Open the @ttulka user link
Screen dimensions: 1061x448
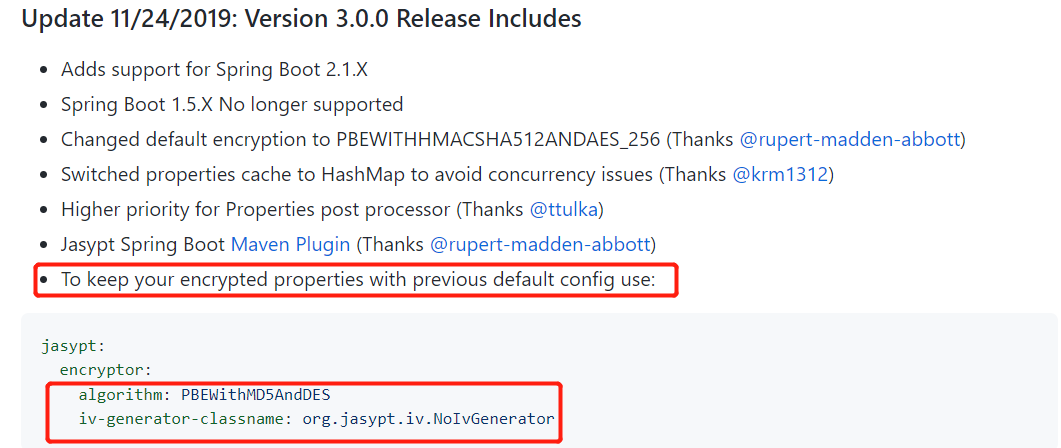click(x=563, y=210)
